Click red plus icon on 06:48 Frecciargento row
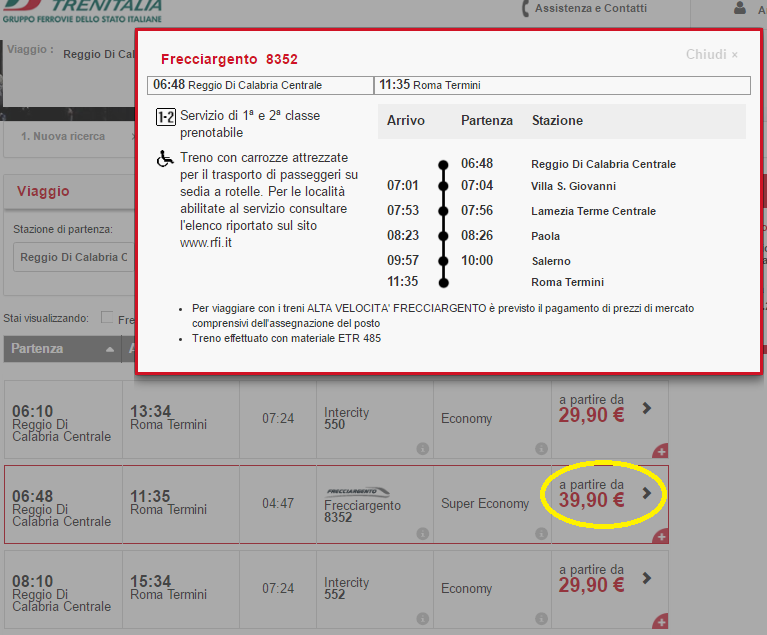 [660, 537]
